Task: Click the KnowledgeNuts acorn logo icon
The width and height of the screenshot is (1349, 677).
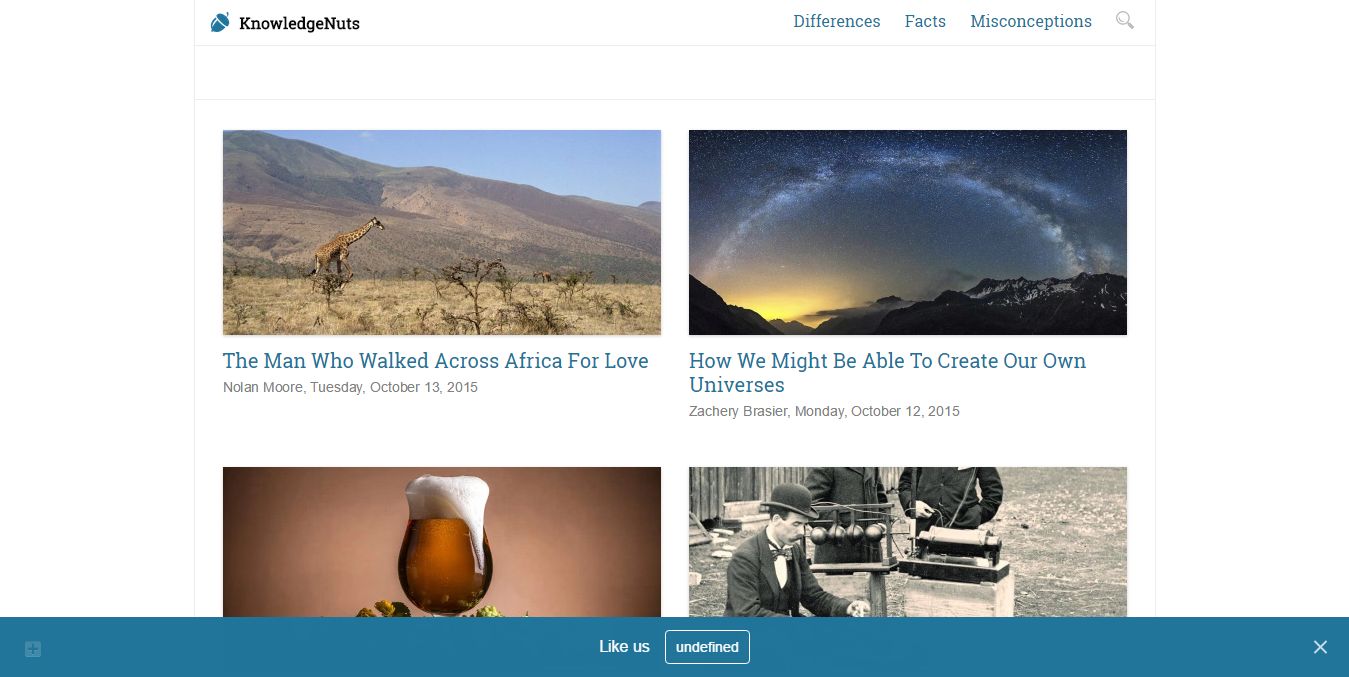Action: click(x=220, y=22)
